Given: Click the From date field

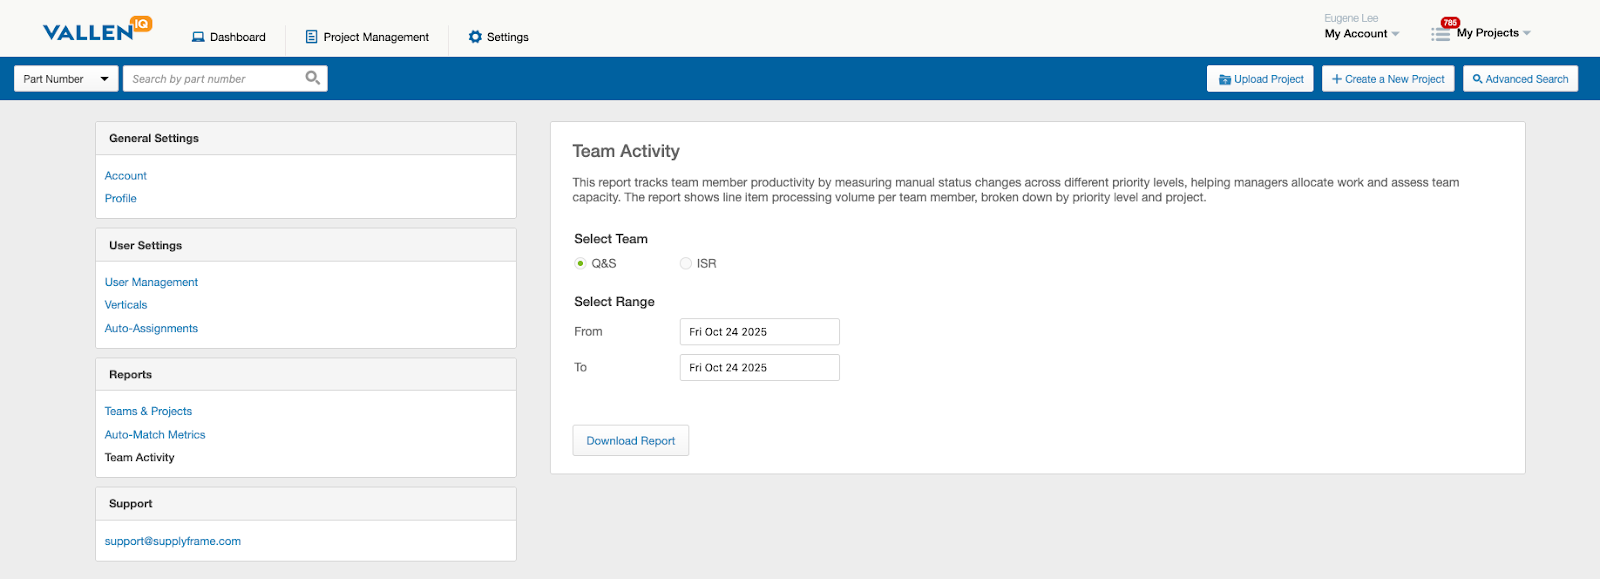Looking at the screenshot, I should click(759, 332).
